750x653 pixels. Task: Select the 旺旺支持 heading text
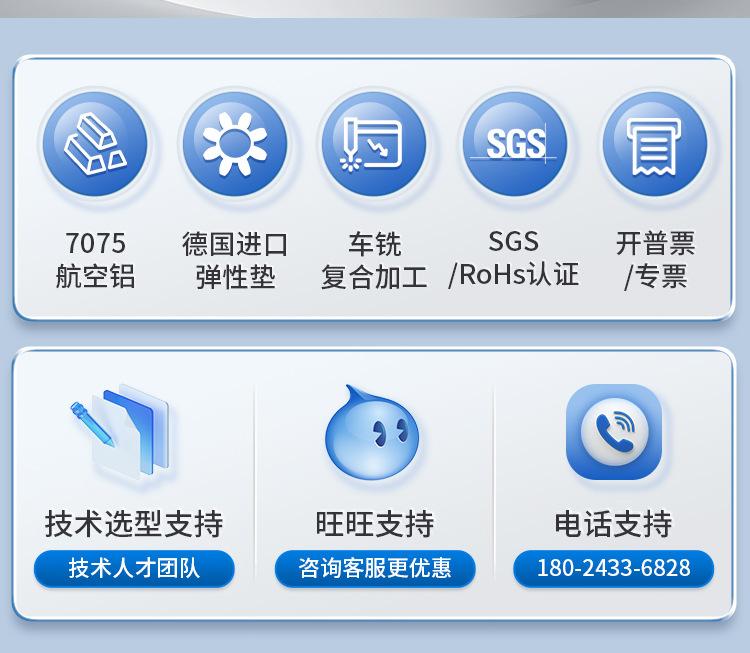375,524
